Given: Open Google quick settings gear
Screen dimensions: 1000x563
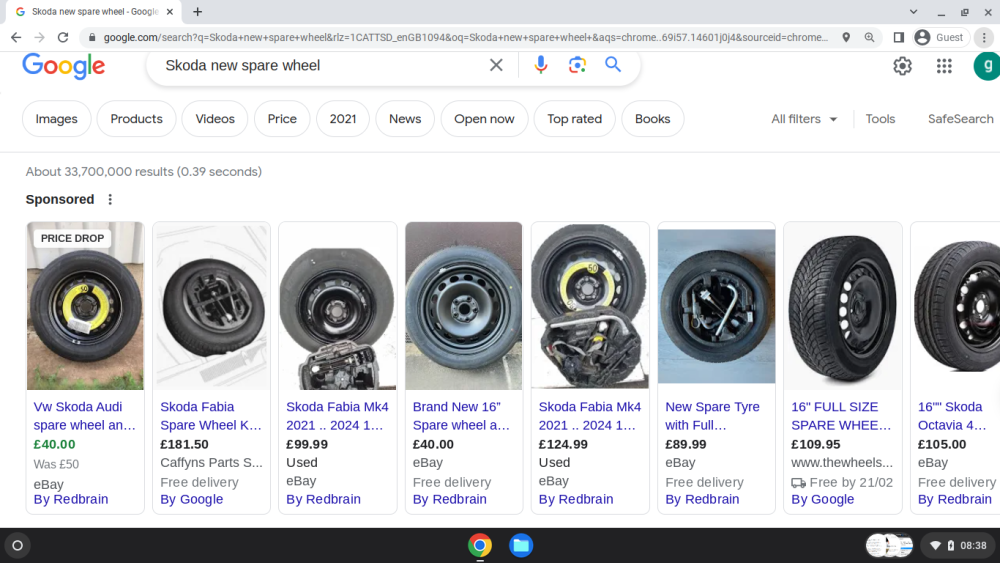Looking at the screenshot, I should 902,66.
